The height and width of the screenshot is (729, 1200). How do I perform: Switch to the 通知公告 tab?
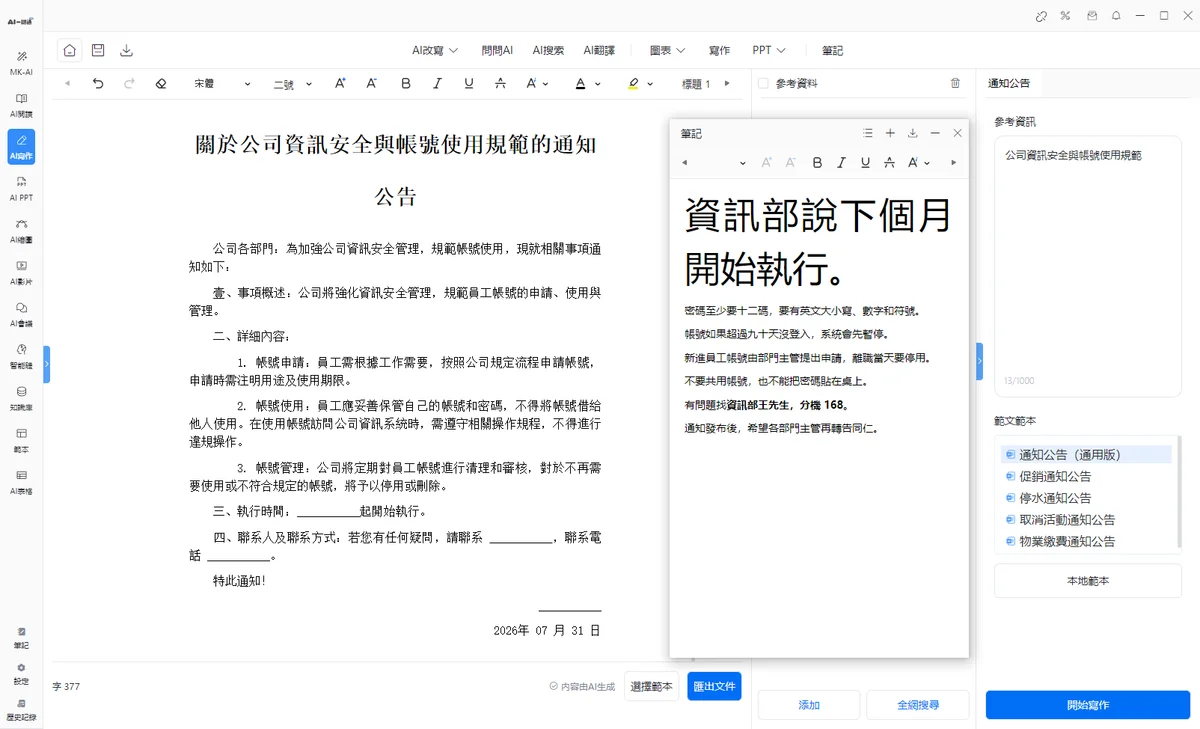pos(1009,83)
